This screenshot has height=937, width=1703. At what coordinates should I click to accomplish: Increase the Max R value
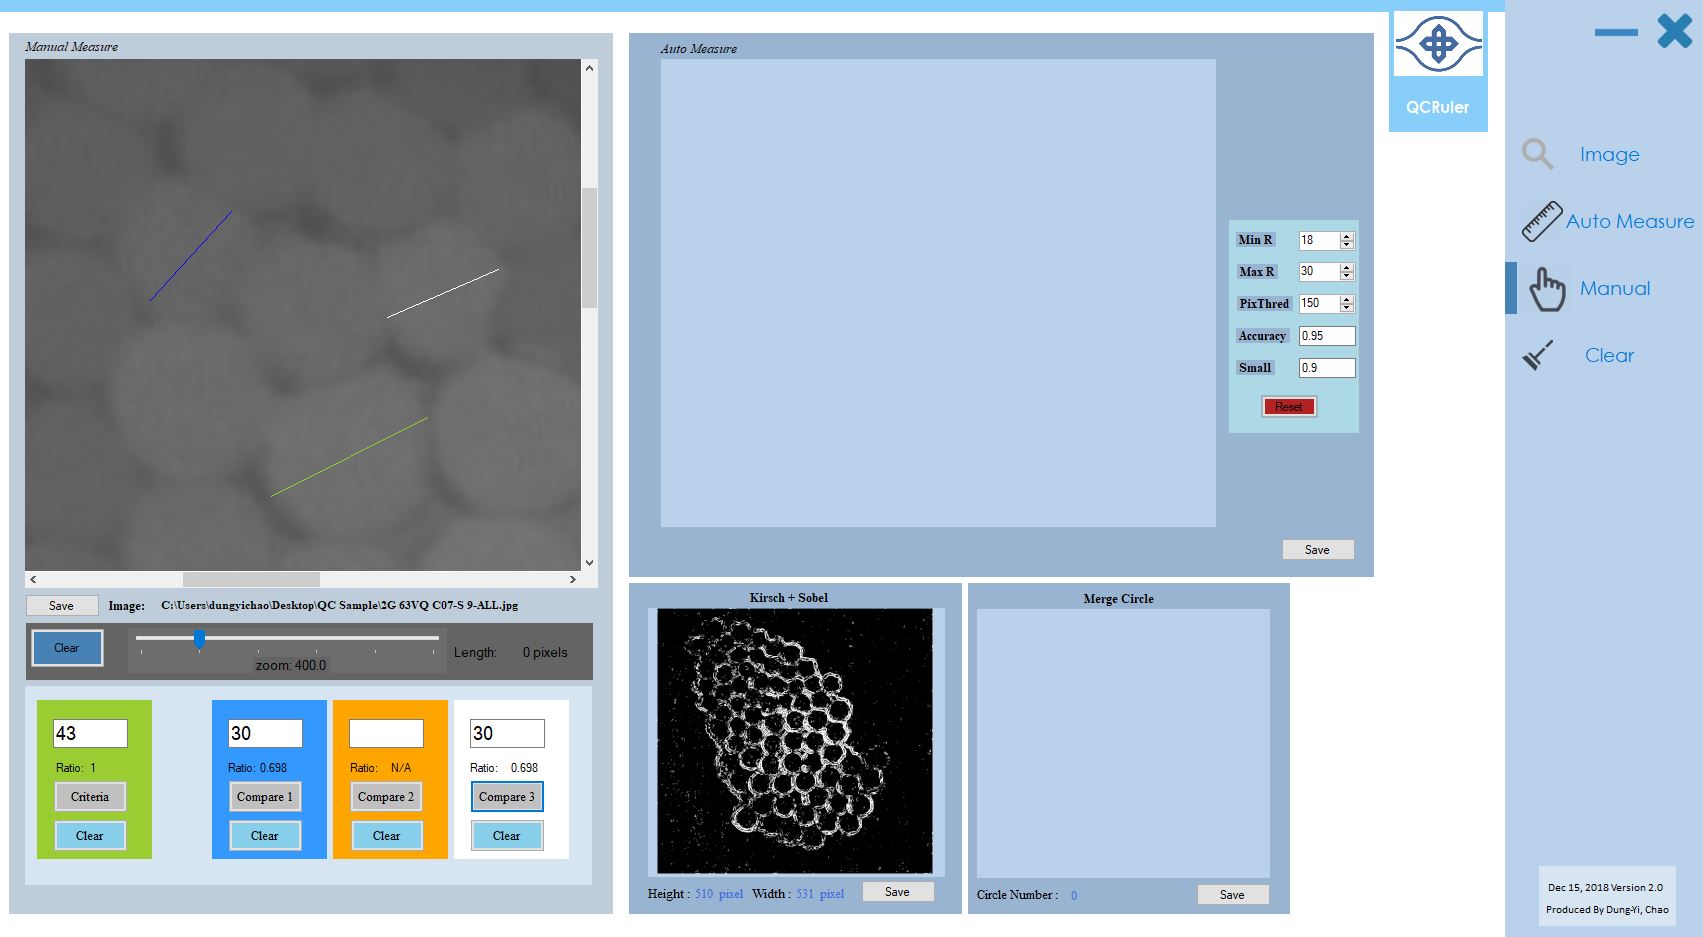1347,268
